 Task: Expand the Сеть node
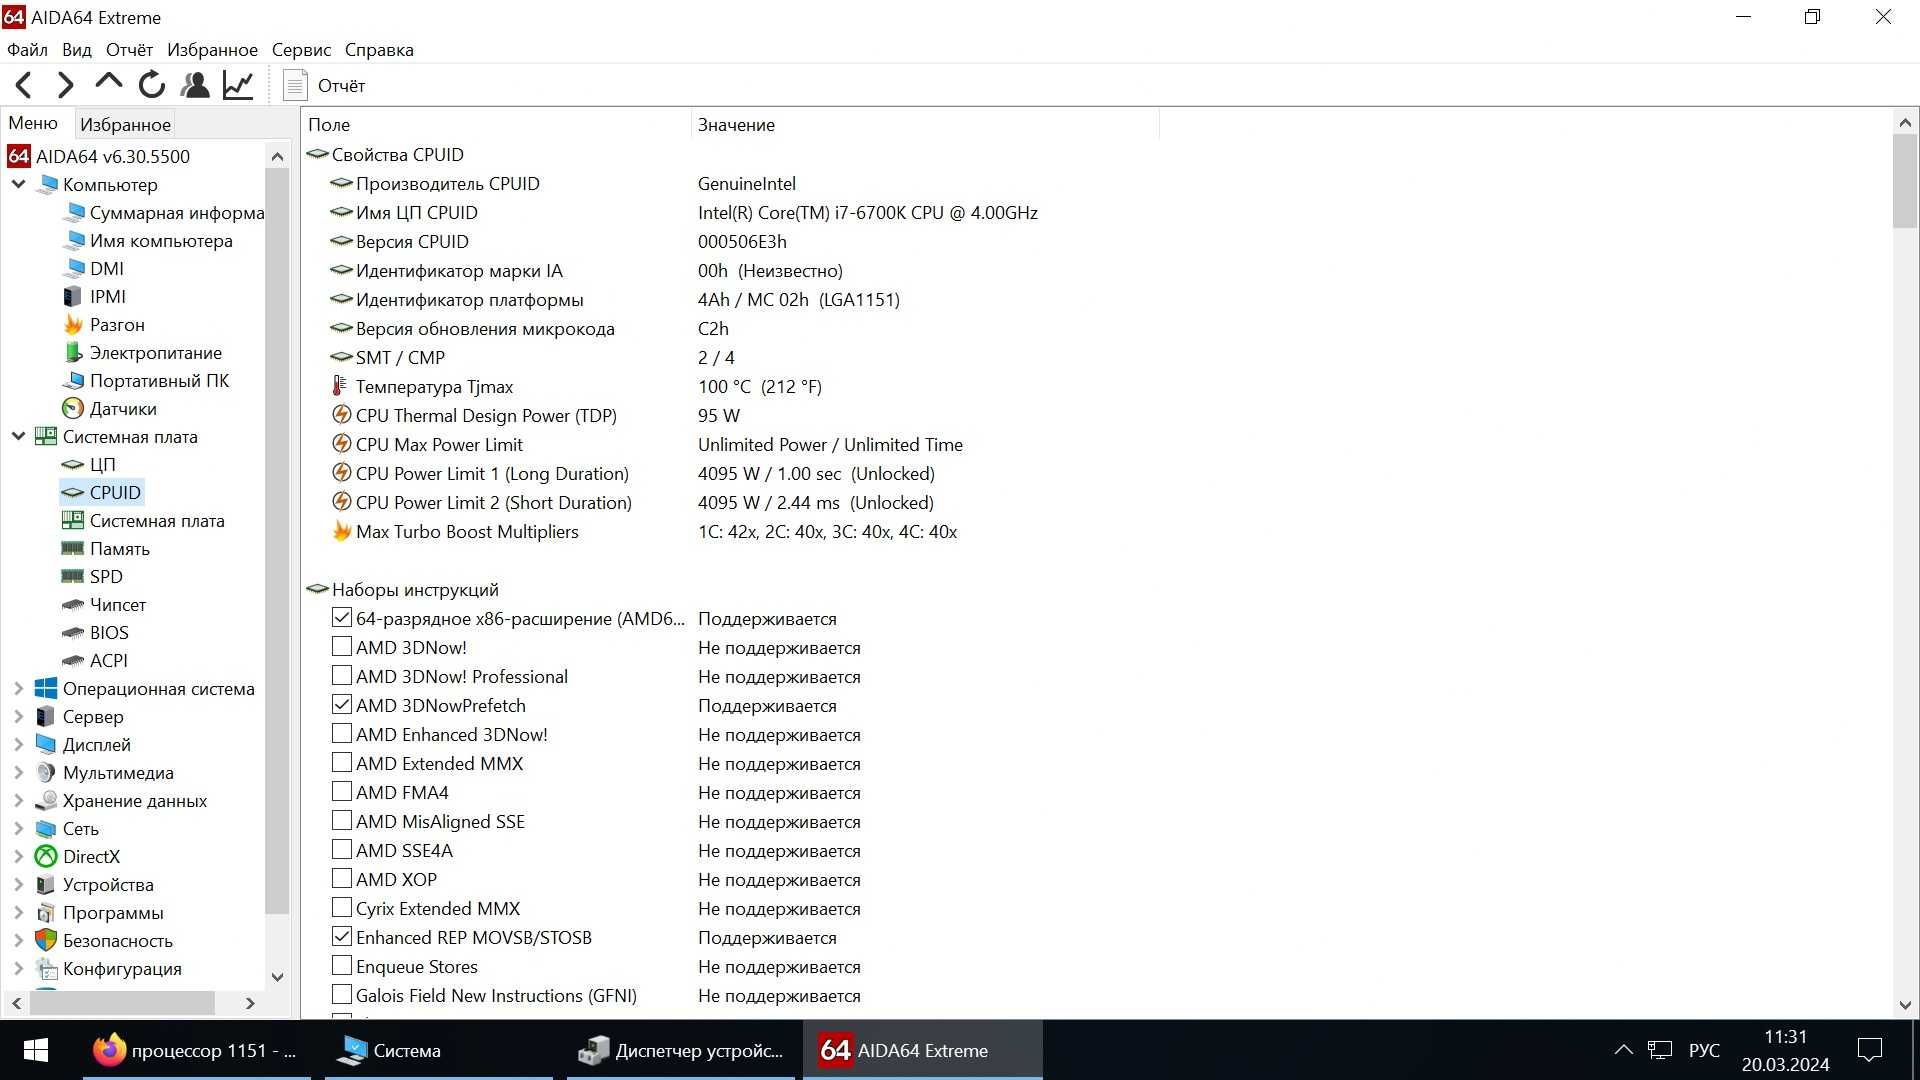point(18,828)
